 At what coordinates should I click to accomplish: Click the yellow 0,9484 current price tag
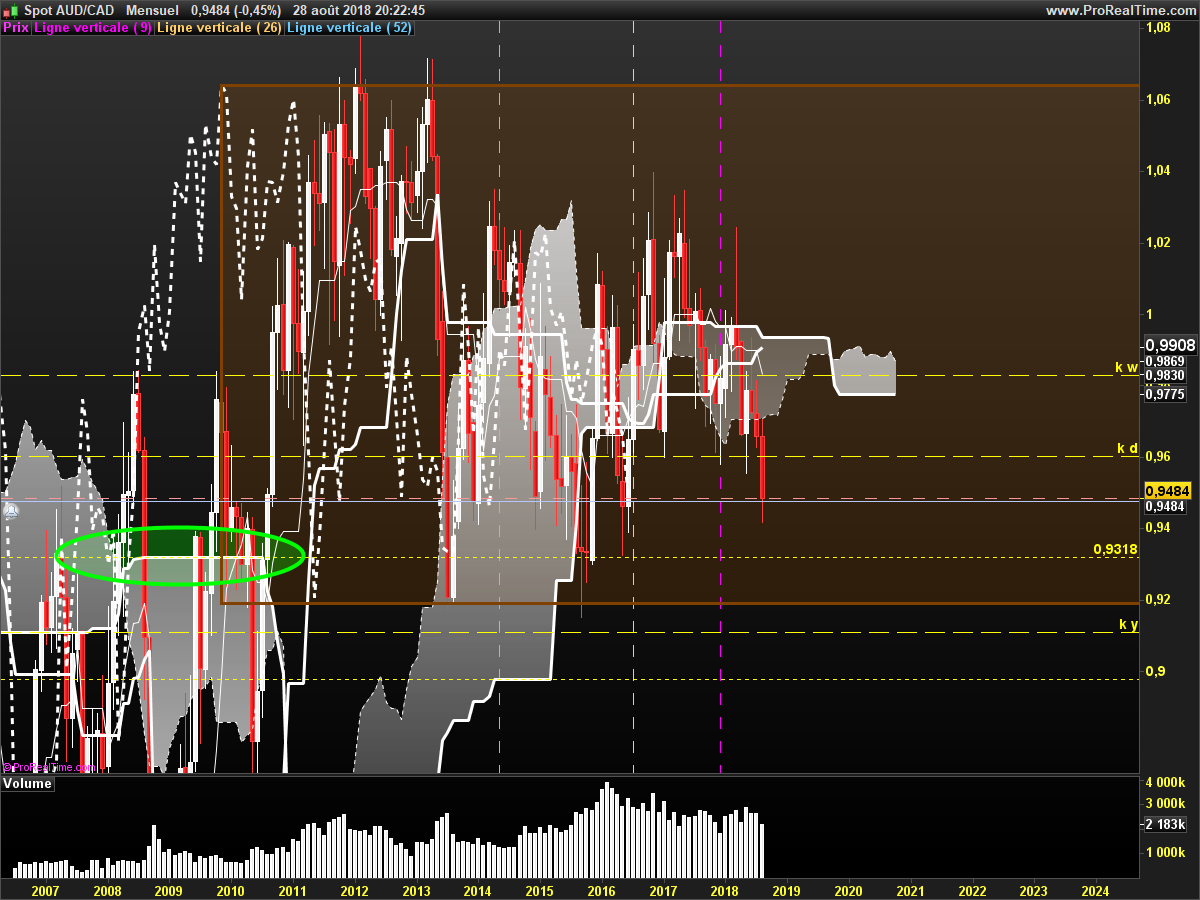click(x=1169, y=490)
